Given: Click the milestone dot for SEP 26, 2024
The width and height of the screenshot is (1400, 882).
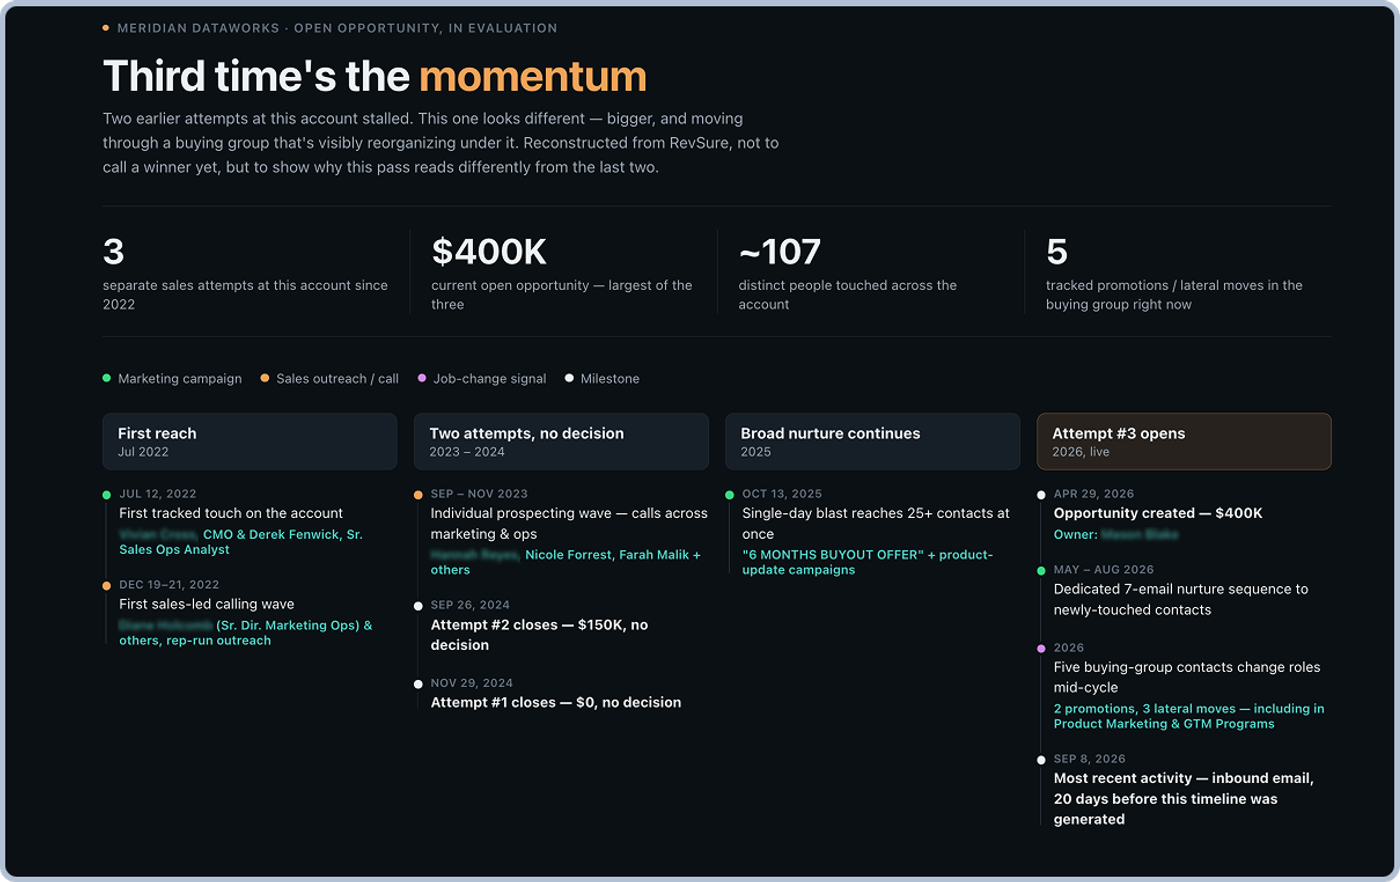Looking at the screenshot, I should click(x=418, y=606).
